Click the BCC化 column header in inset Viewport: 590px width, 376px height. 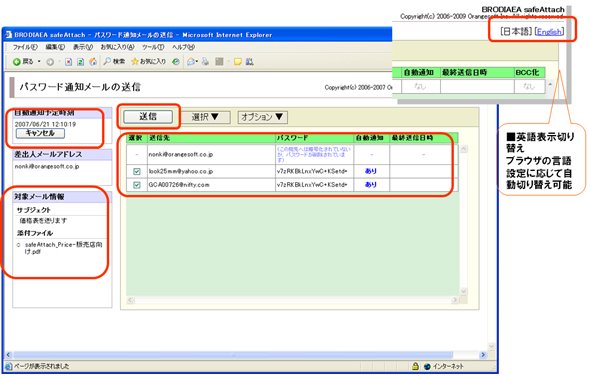[x=528, y=72]
